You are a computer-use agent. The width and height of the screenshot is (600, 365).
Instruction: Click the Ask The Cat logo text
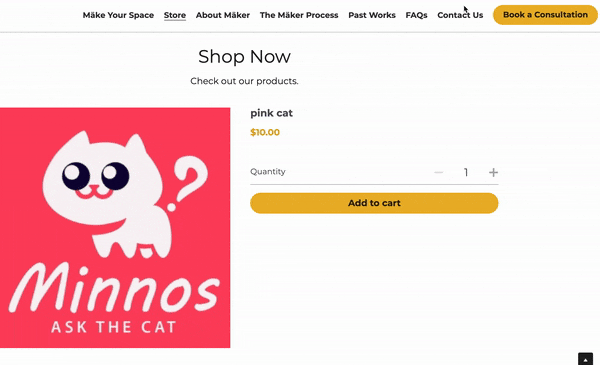click(114, 327)
